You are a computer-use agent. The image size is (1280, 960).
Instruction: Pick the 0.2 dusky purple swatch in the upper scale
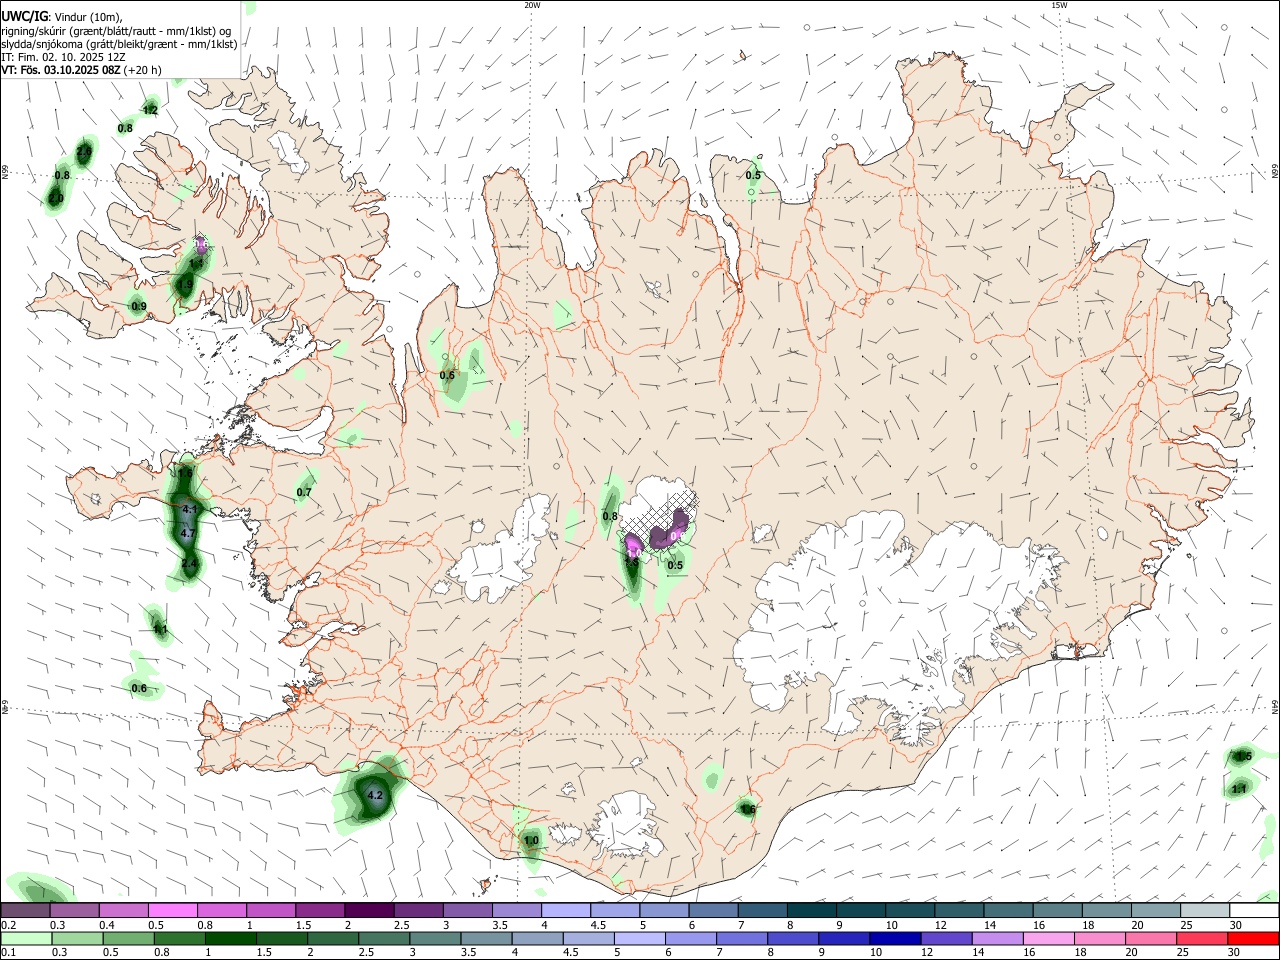26,911
